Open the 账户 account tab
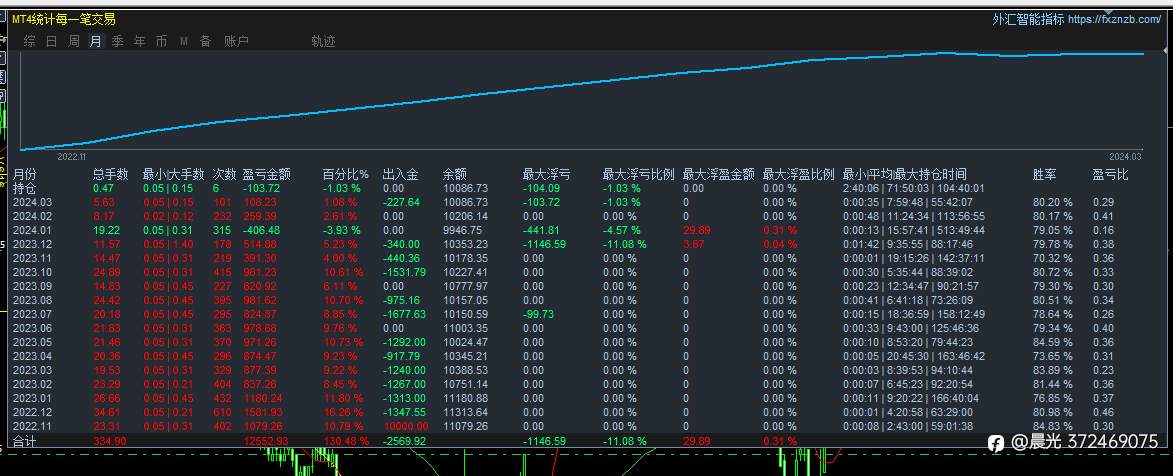1173x476 pixels. (236, 42)
